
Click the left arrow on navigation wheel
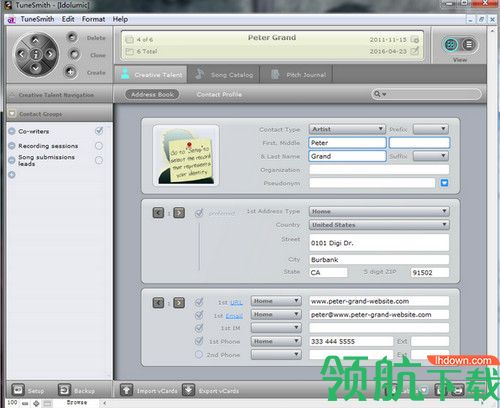click(21, 54)
